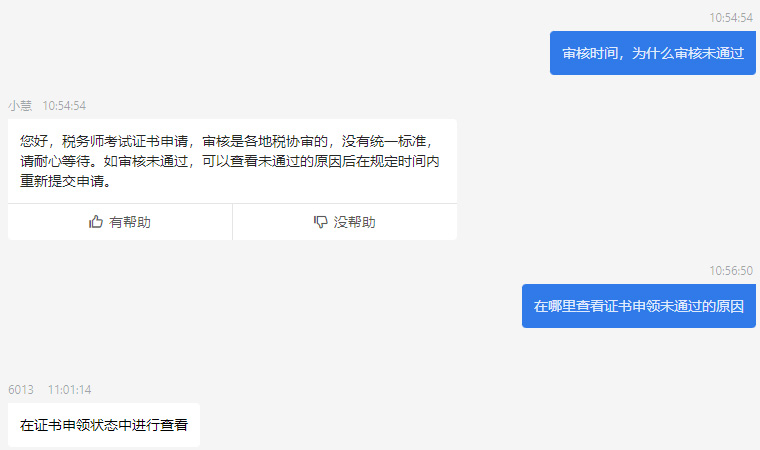Viewport: 760px width, 450px height.
Task: Click the 10:56:50 timestamp
Action: [731, 270]
